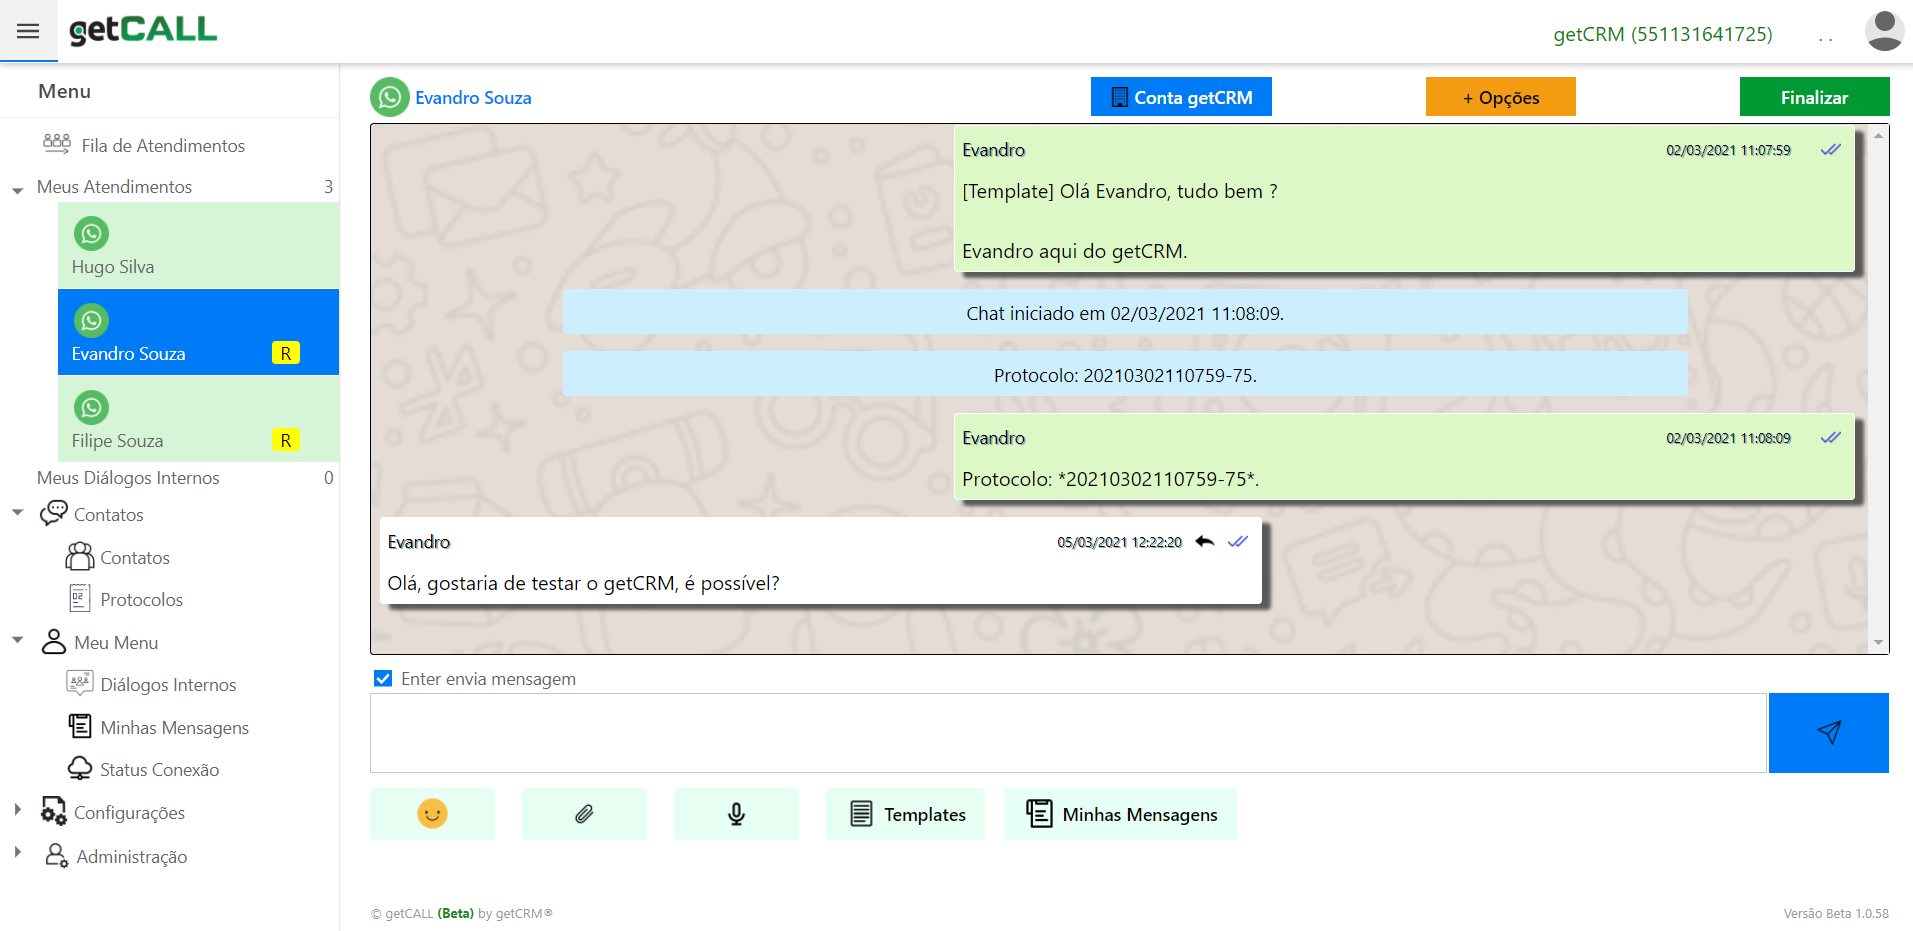Viewport: 1913px width, 931px height.
Task: Click the message text input field
Action: tap(1068, 733)
